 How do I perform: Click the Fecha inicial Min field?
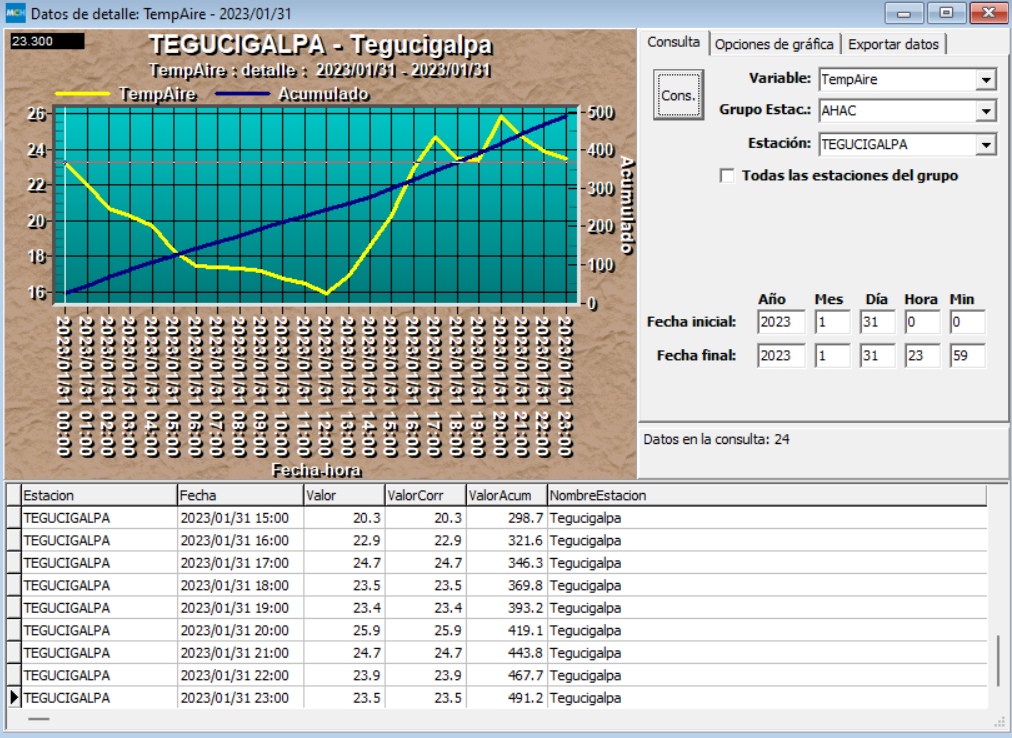[x=967, y=322]
